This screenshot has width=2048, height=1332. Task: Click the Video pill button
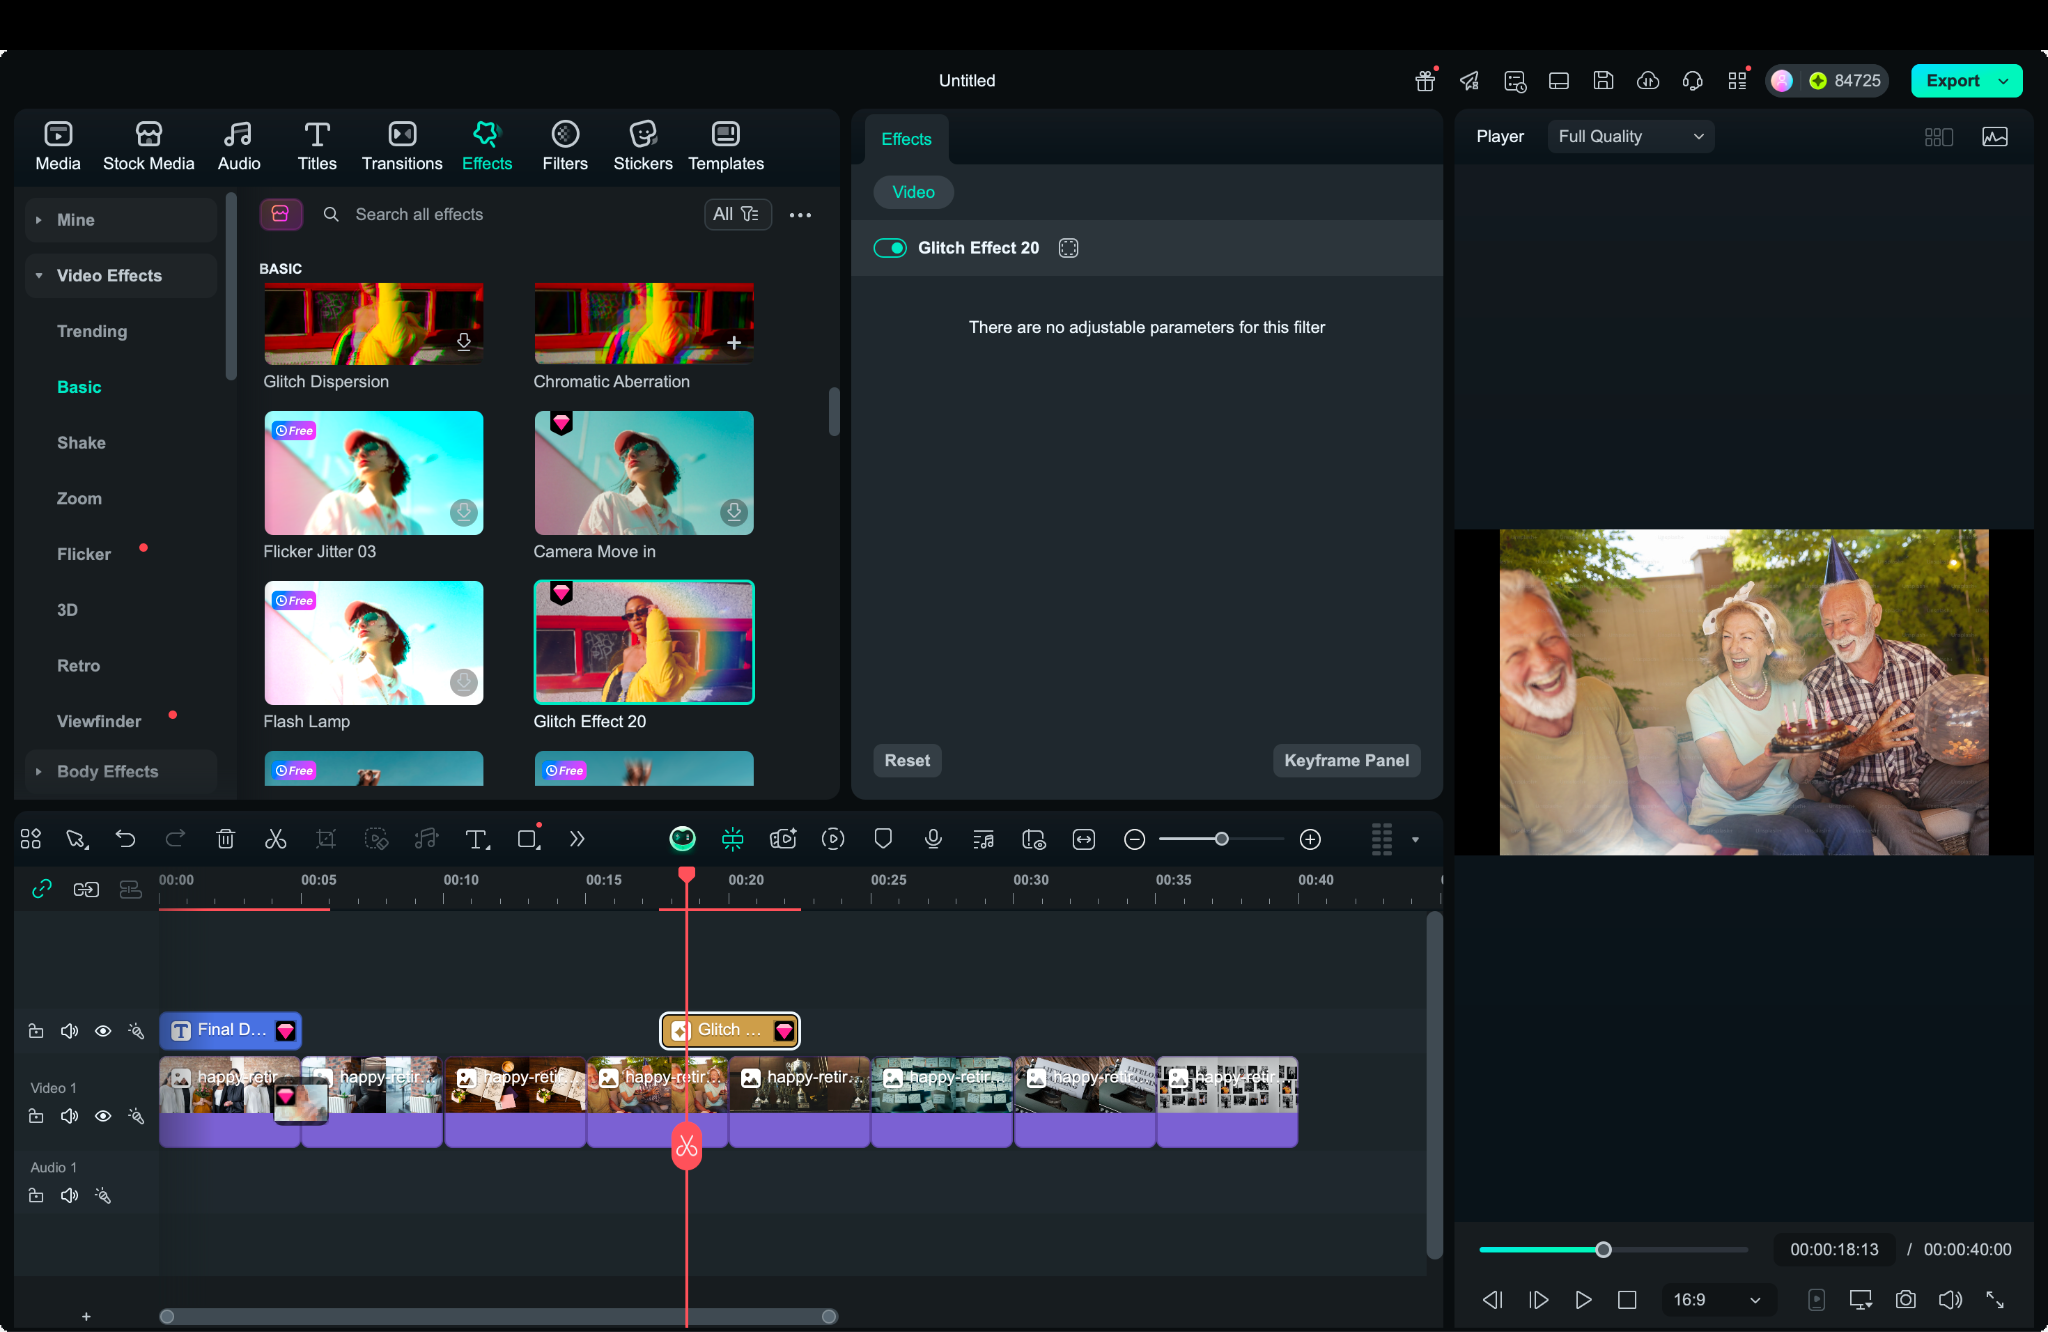(x=913, y=192)
